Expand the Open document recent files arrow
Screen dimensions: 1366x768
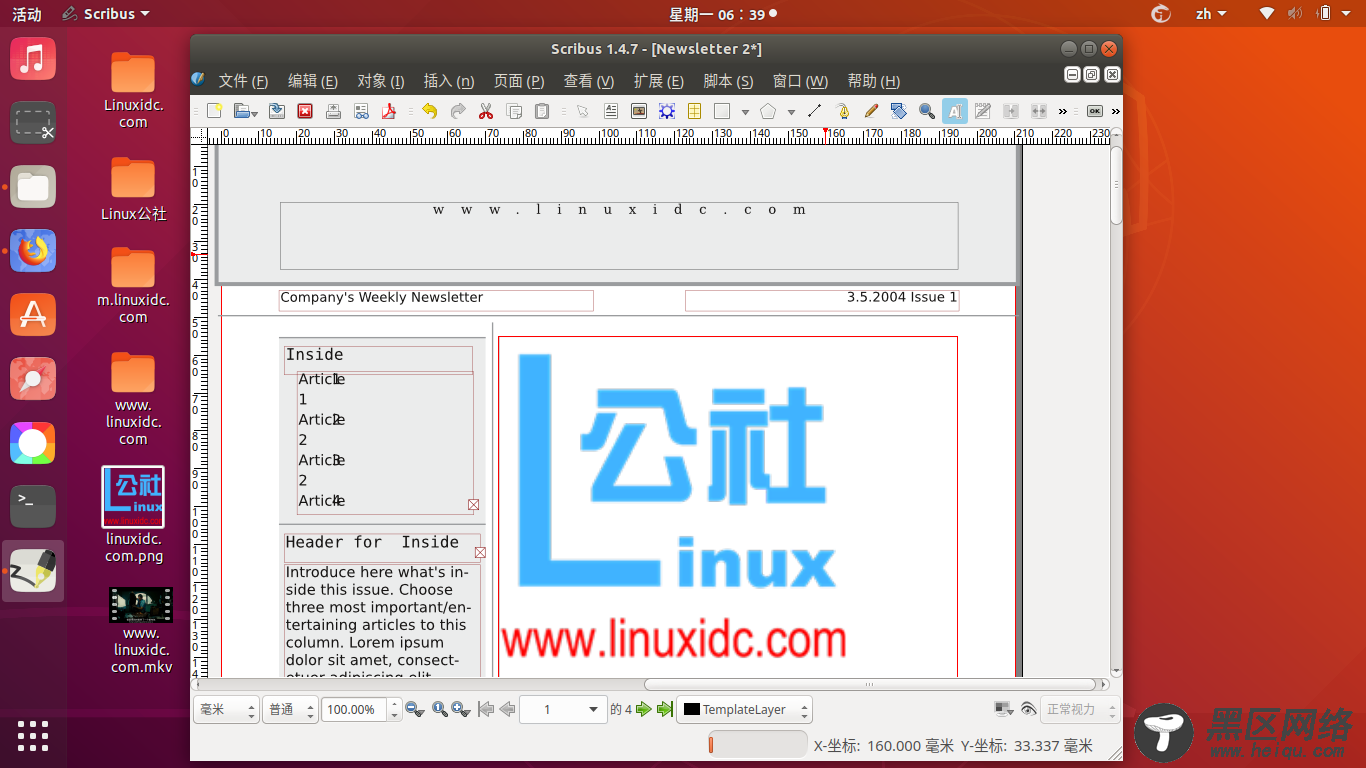pyautogui.click(x=256, y=112)
